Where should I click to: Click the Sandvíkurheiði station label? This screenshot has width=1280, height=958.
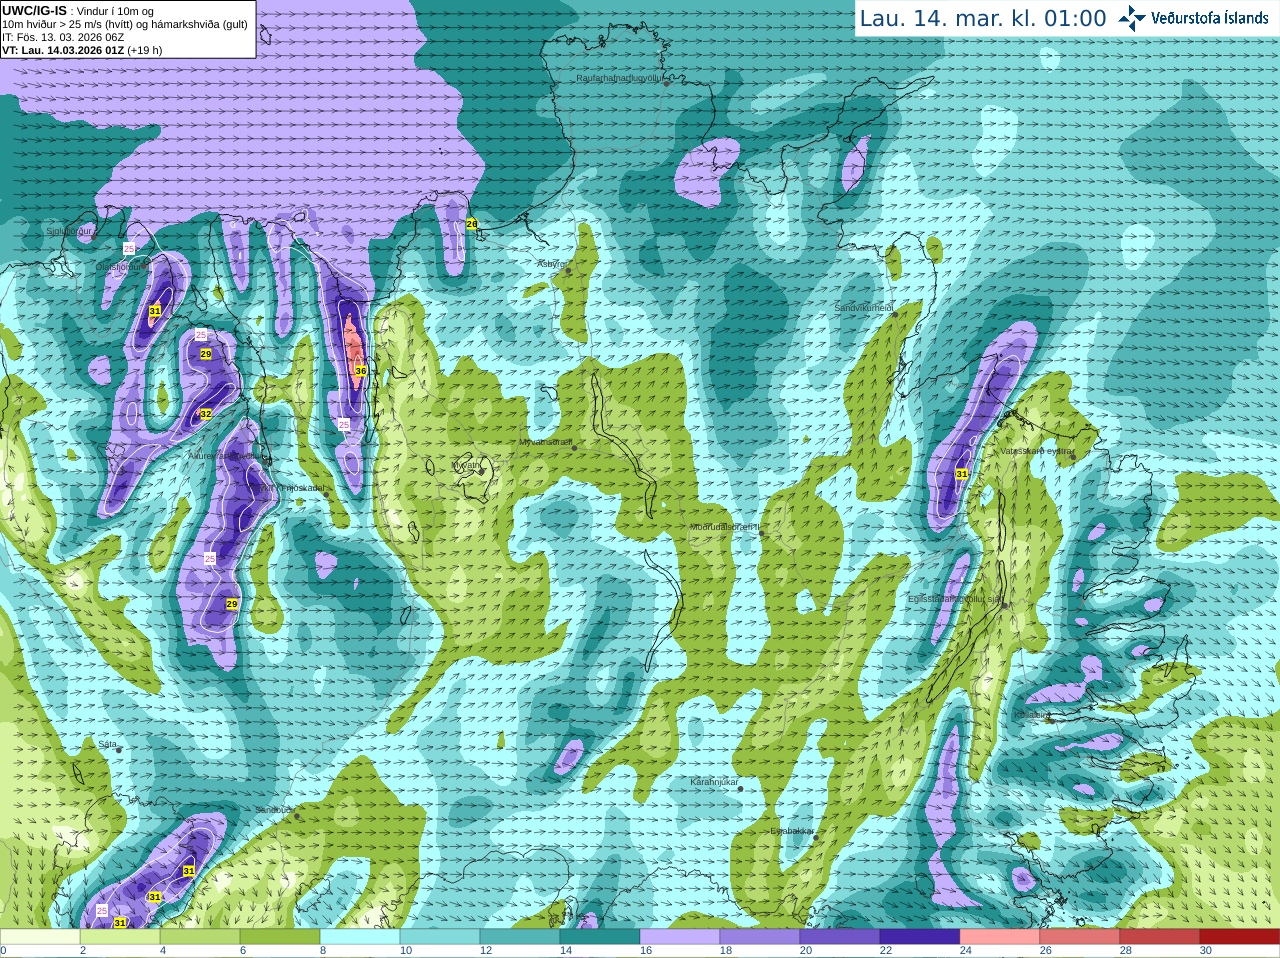864,308
